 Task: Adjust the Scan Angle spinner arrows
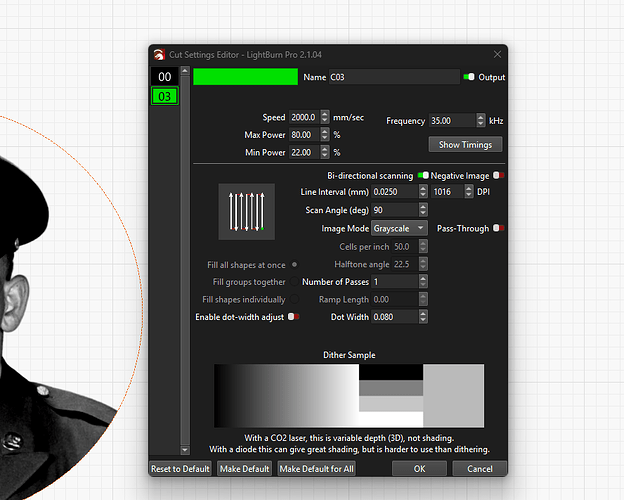coord(423,210)
